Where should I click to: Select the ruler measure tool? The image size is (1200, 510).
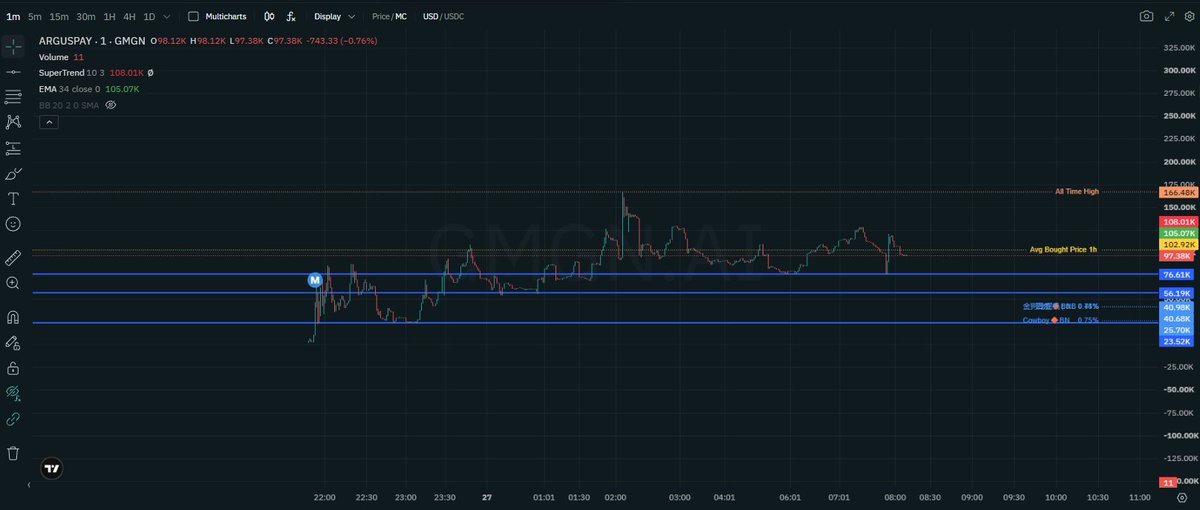(13, 258)
